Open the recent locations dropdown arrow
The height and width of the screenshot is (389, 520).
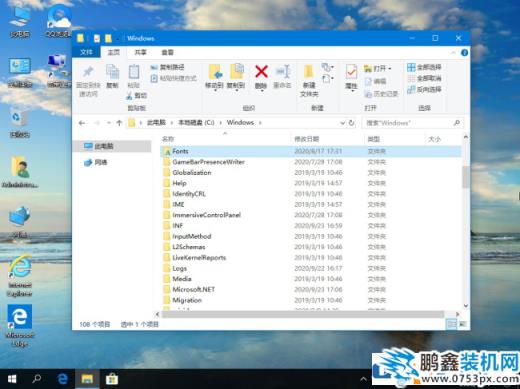108,123
